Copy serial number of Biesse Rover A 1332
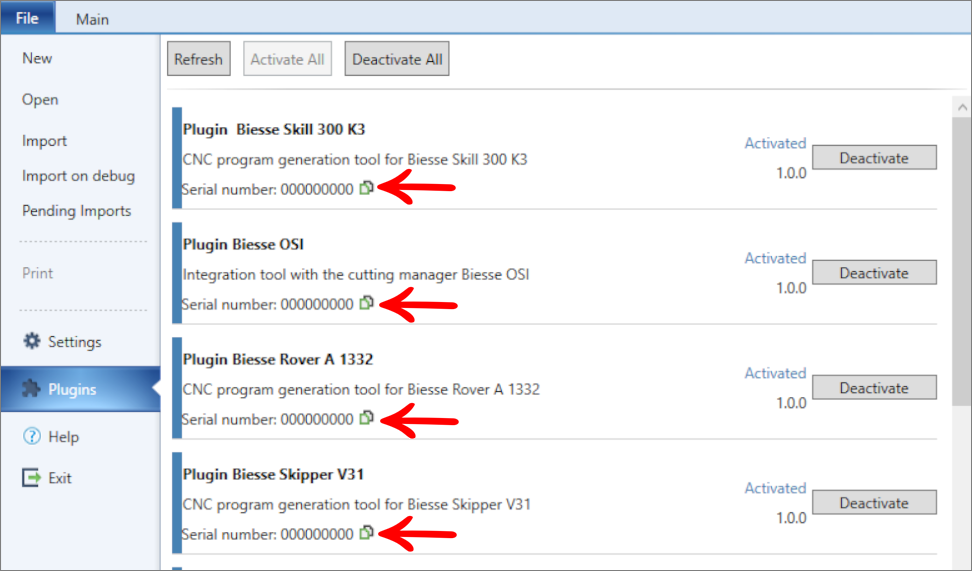The width and height of the screenshot is (979, 571). [x=367, y=418]
